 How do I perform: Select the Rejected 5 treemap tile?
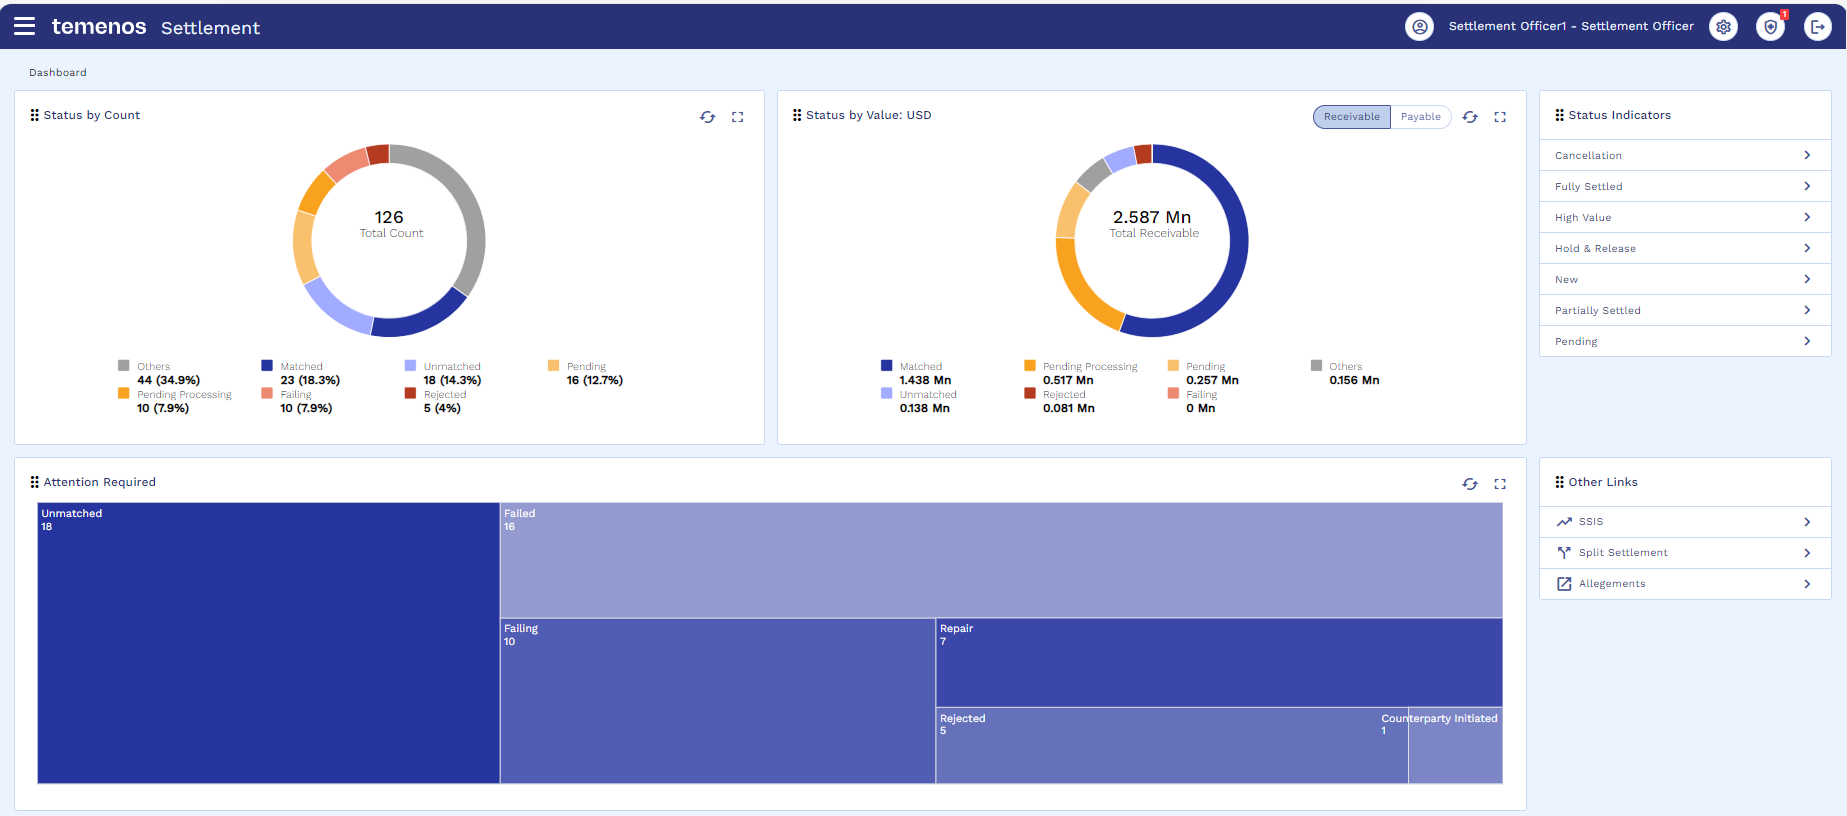tap(1172, 746)
